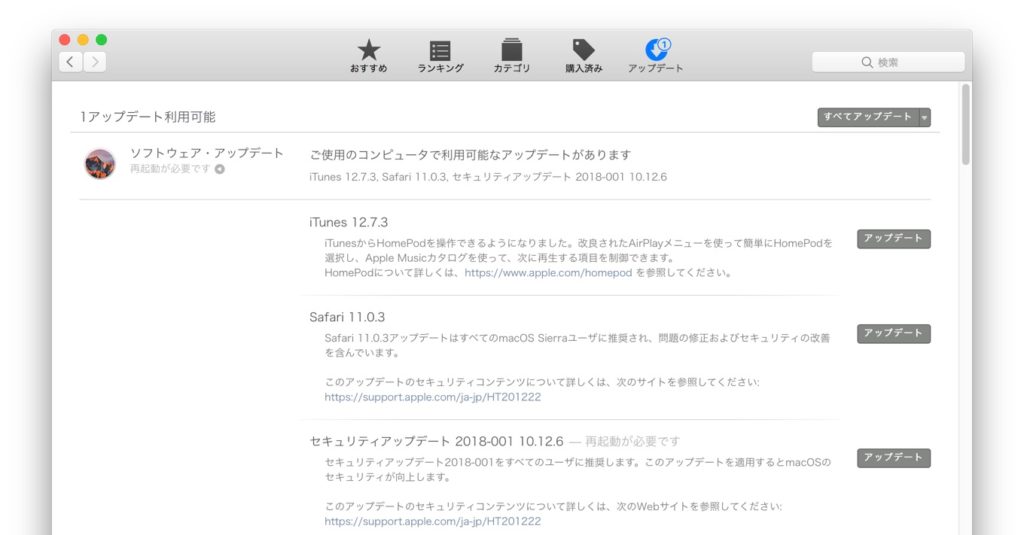Screen dimensions: 1024x535
Task: Open the https://www.apple.com/homepod link
Action: click(x=548, y=273)
